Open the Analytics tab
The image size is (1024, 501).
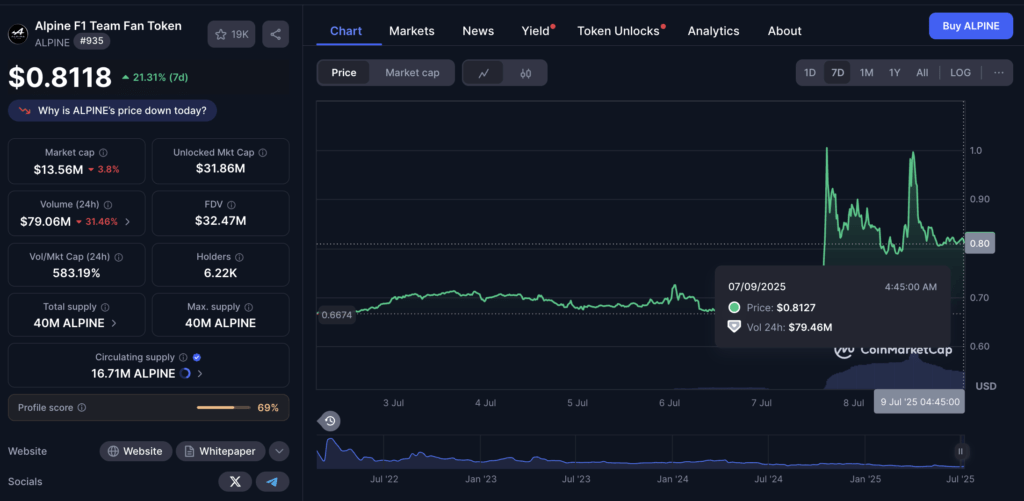713,31
